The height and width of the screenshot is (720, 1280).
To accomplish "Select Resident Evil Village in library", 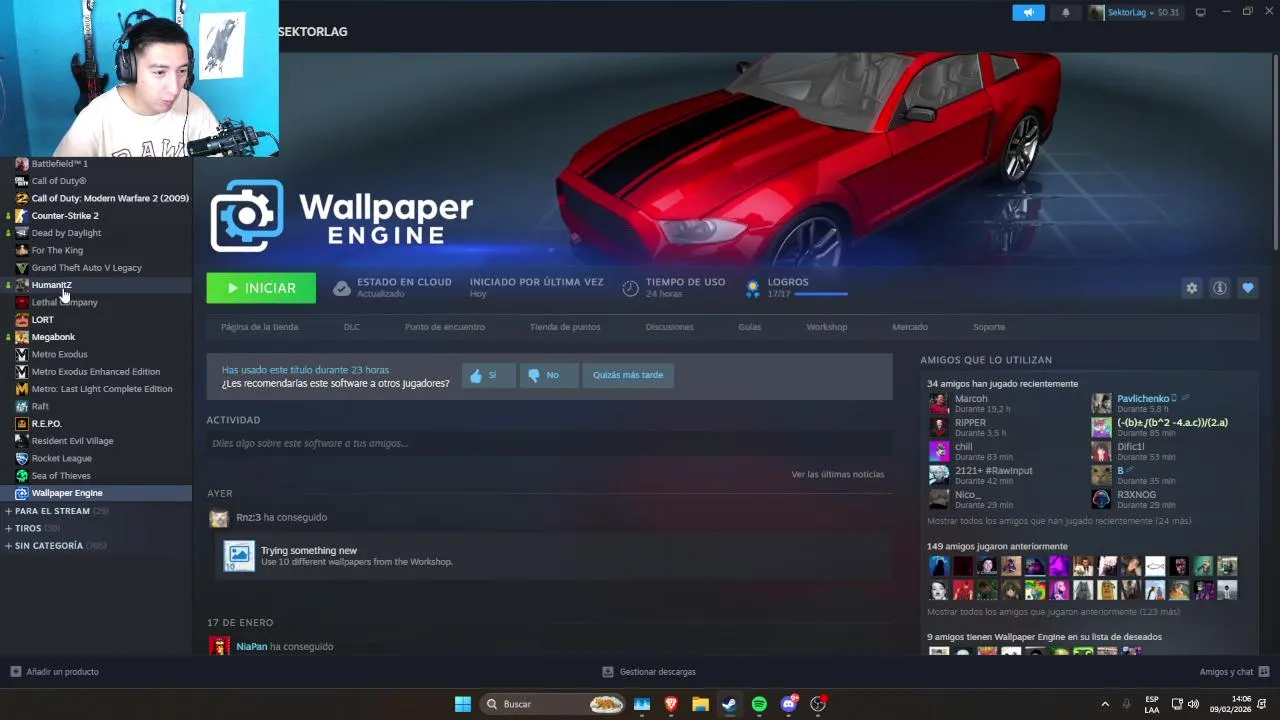I will point(72,441).
